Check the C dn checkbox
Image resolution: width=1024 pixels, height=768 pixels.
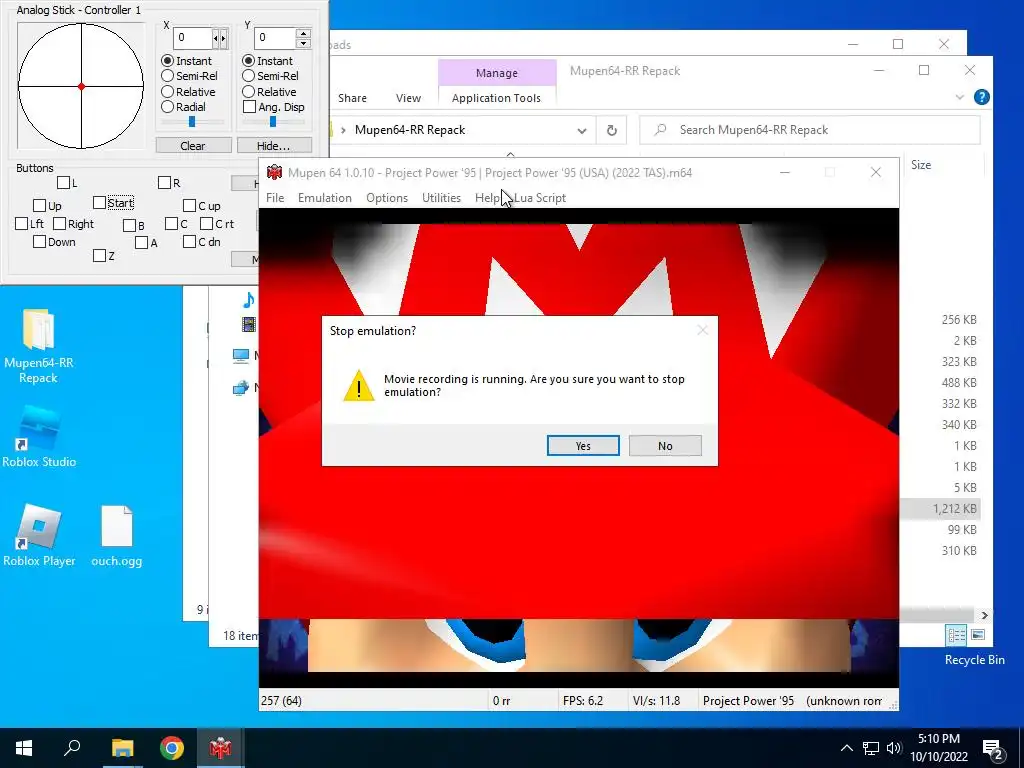[189, 242]
